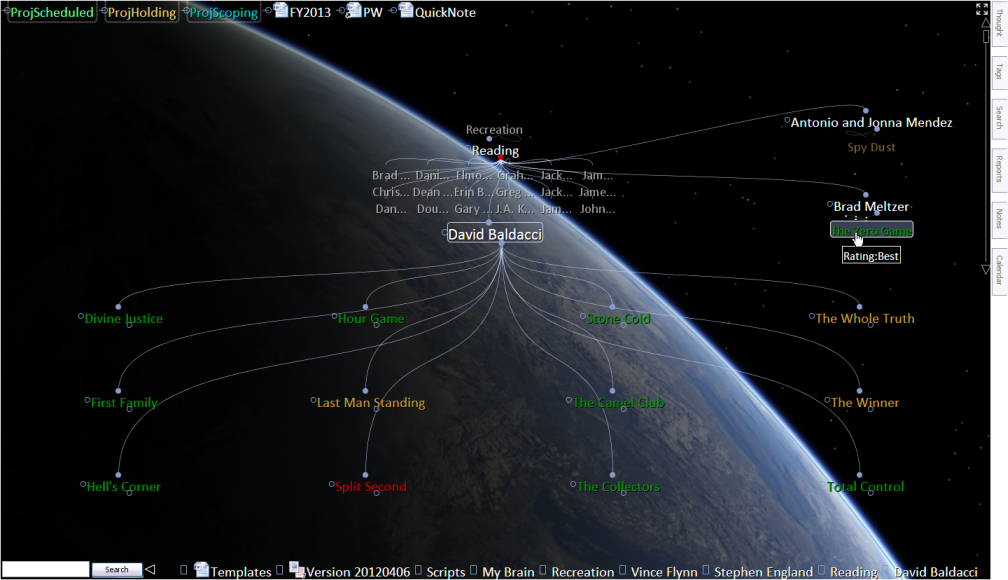
Task: Click the Version 20120406 icon in history
Action: (296, 570)
